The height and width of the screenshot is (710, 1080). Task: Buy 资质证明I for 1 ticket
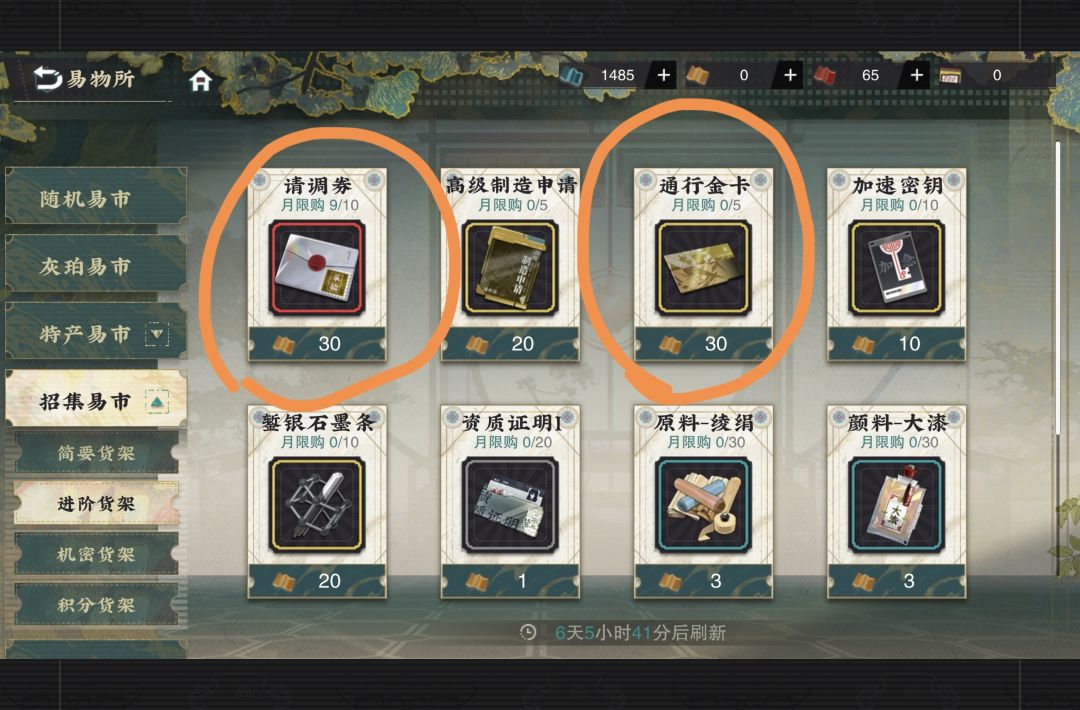click(x=510, y=581)
